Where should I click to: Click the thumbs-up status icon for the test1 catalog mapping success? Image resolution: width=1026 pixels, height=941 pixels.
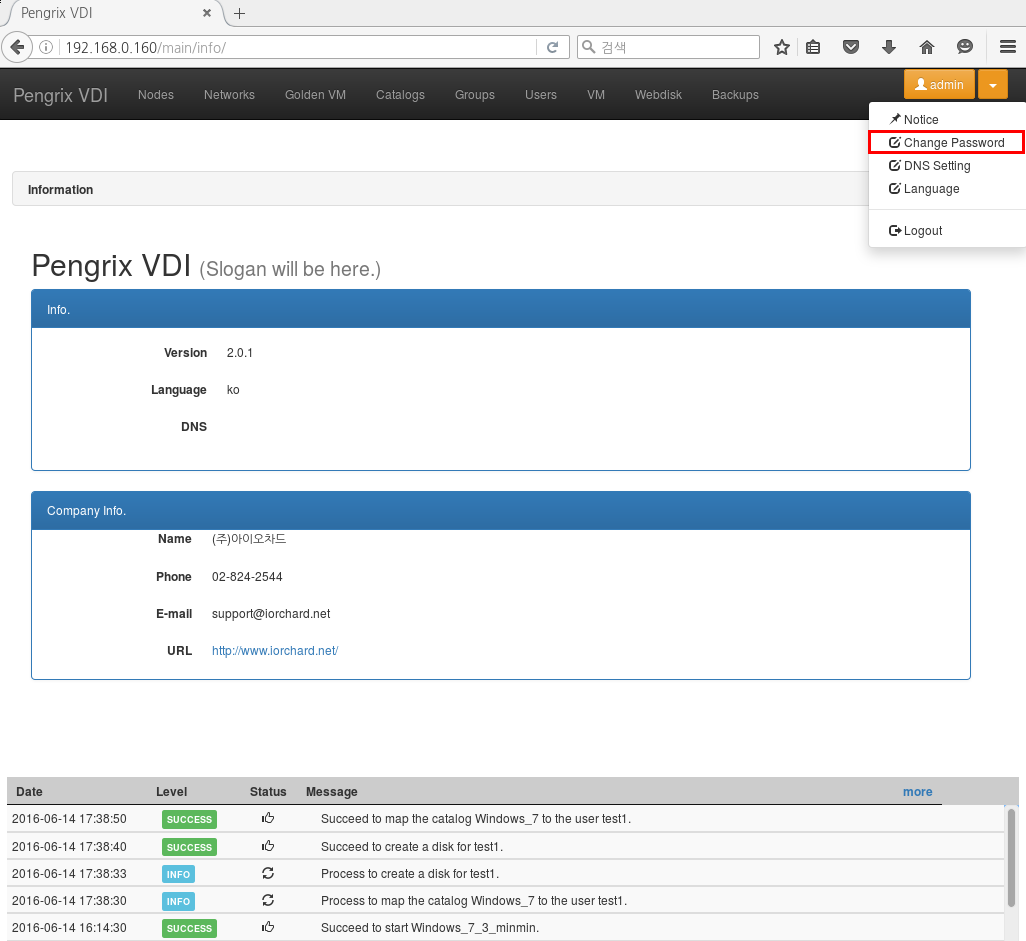pos(268,818)
